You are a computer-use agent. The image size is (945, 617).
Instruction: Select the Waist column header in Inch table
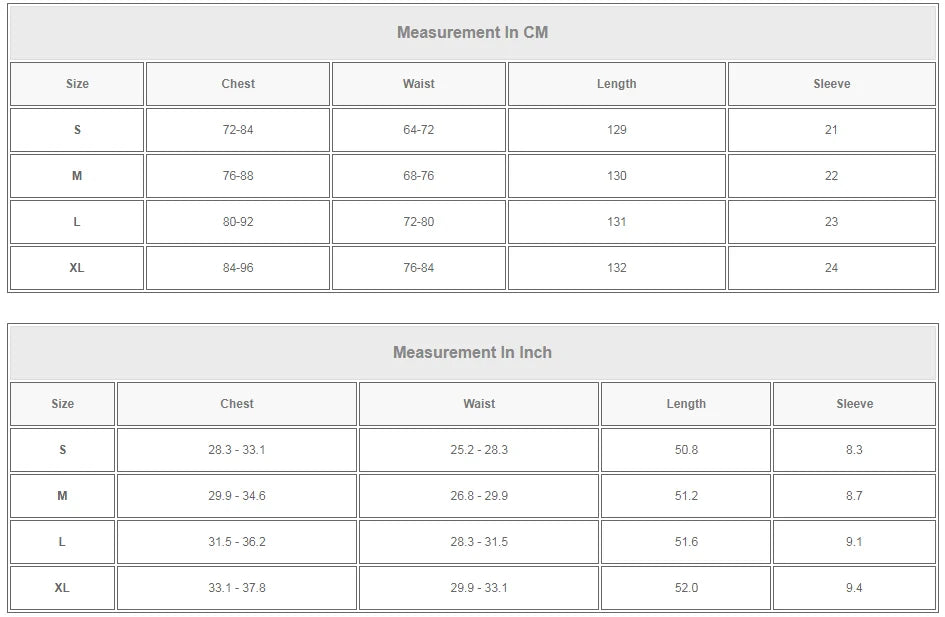point(479,404)
